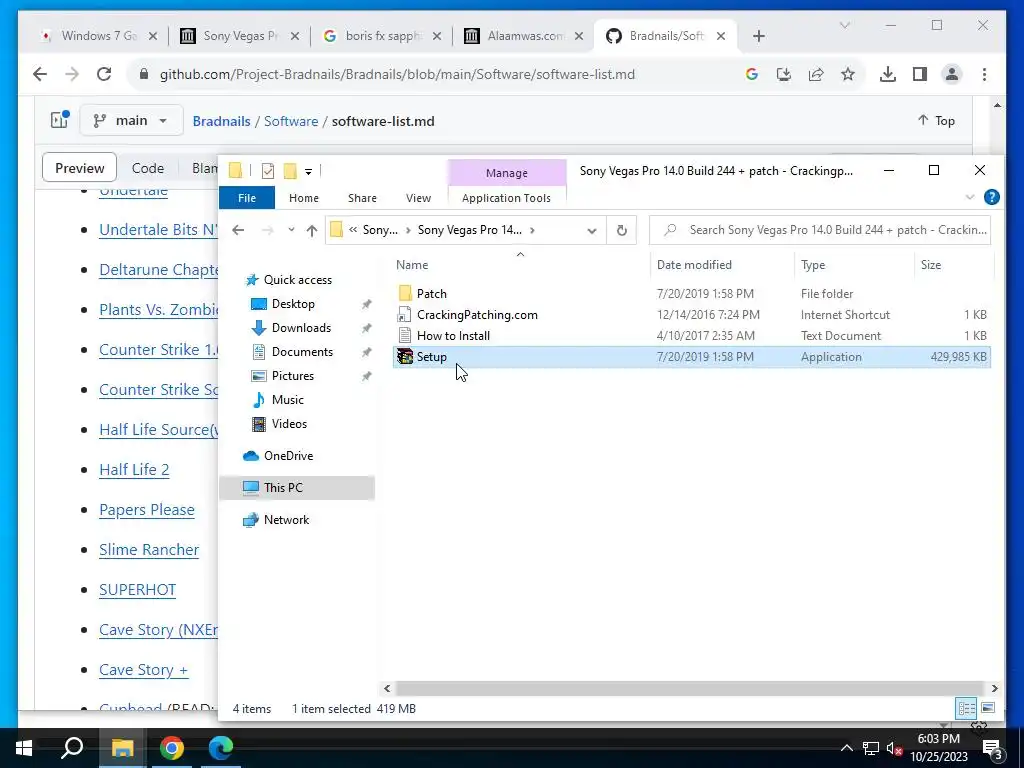Screen dimensions: 1024x768
Task: Expand the Sony Vegas Pro 14 breadcrumb arrow
Action: click(533, 230)
